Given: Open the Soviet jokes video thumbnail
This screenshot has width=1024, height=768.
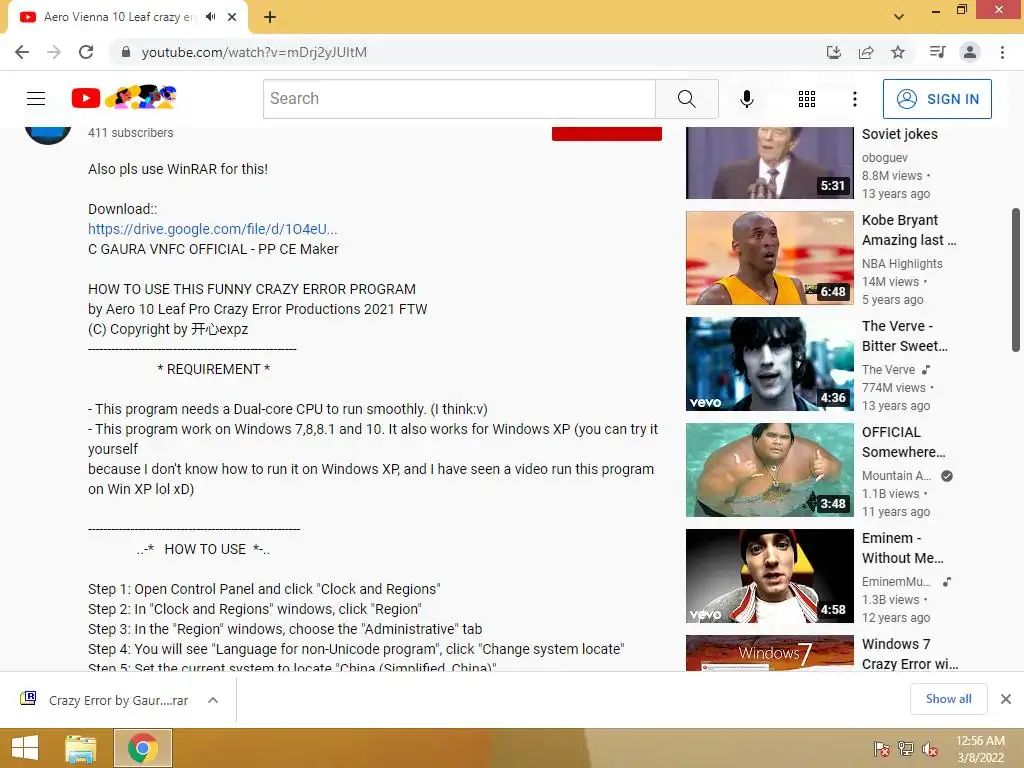Looking at the screenshot, I should tap(769, 163).
